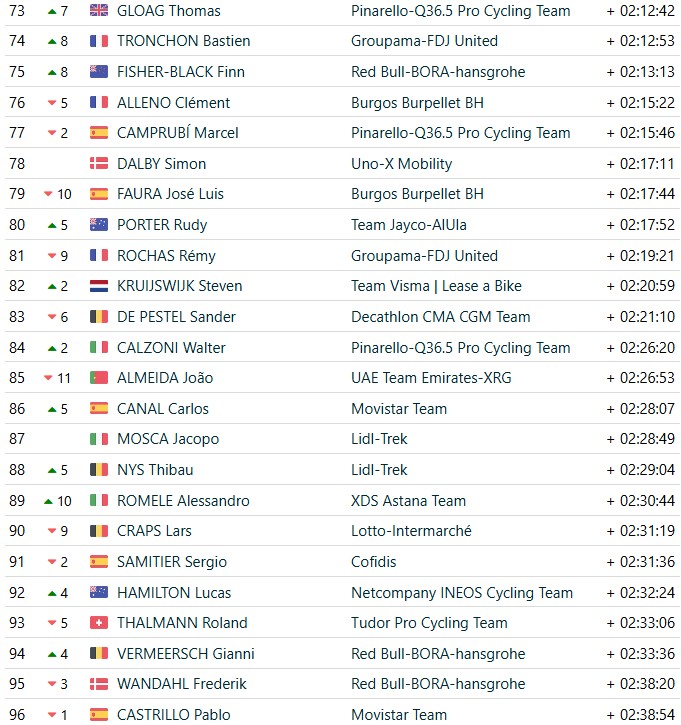Open rider FAURA José Luis
681x725 pixels.
coord(170,194)
